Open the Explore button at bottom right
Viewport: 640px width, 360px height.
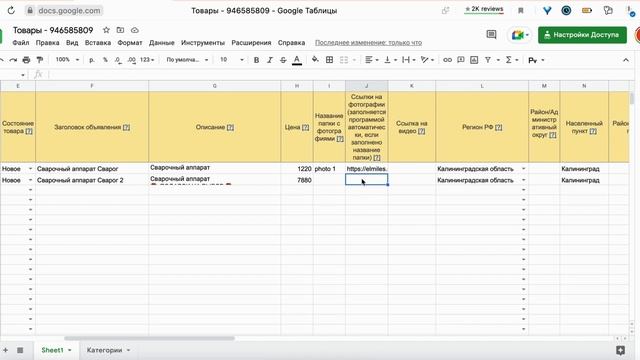[620, 350]
